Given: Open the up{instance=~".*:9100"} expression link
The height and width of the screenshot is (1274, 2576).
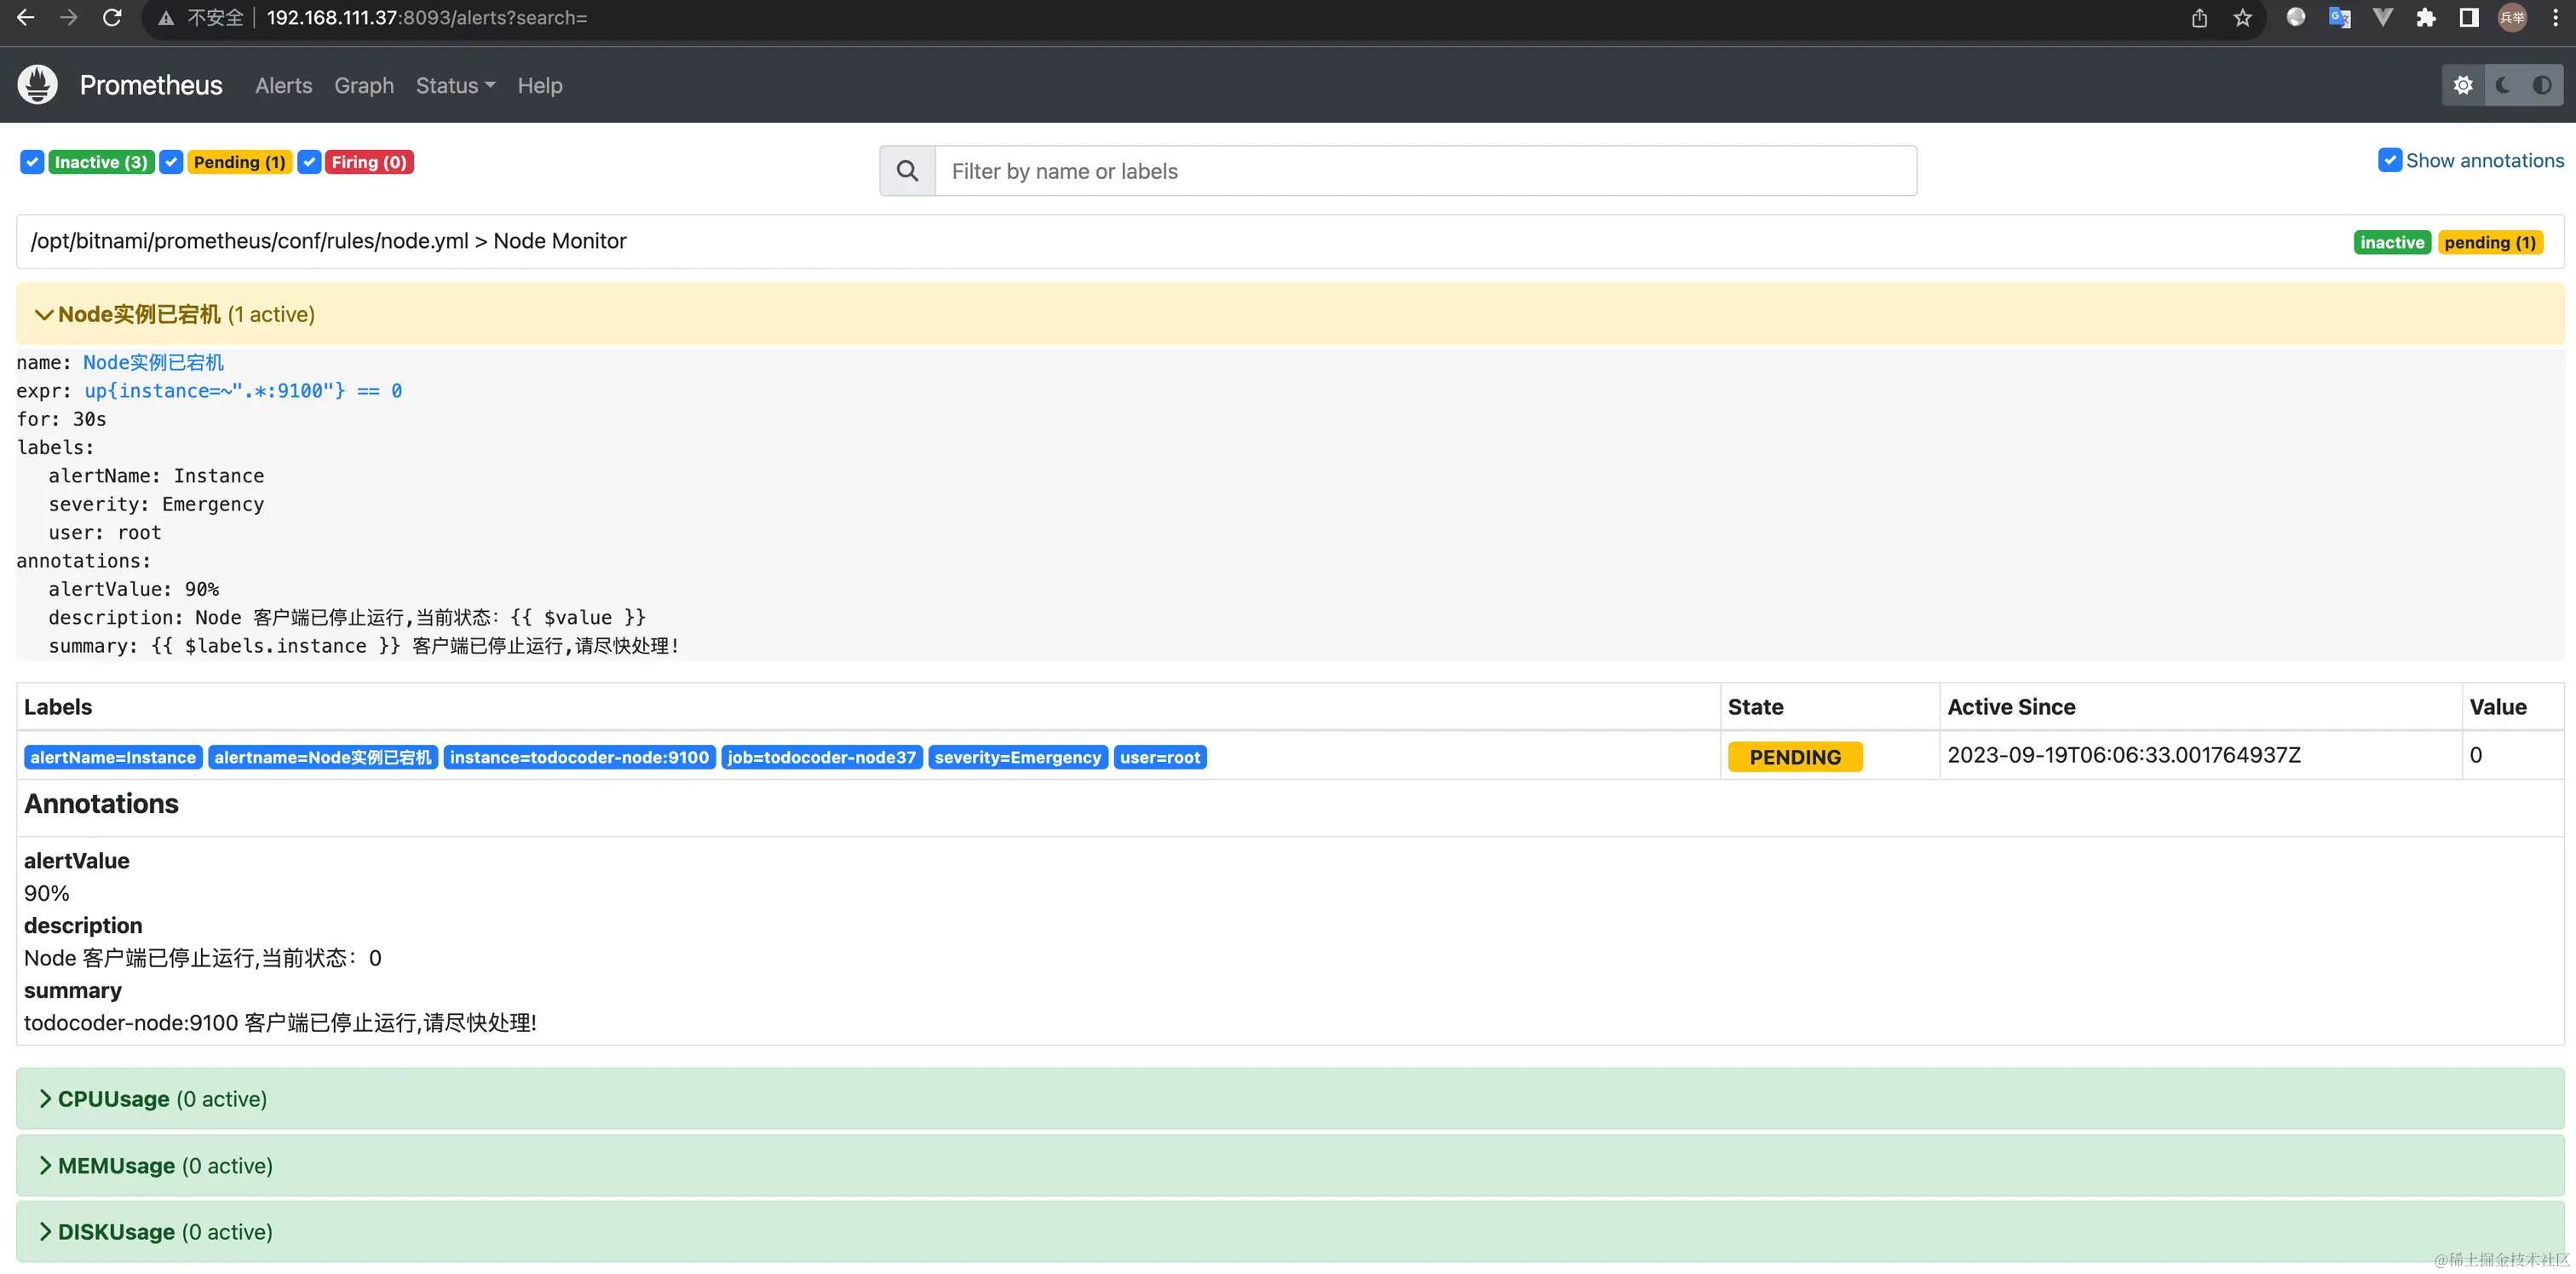Looking at the screenshot, I should [243, 390].
